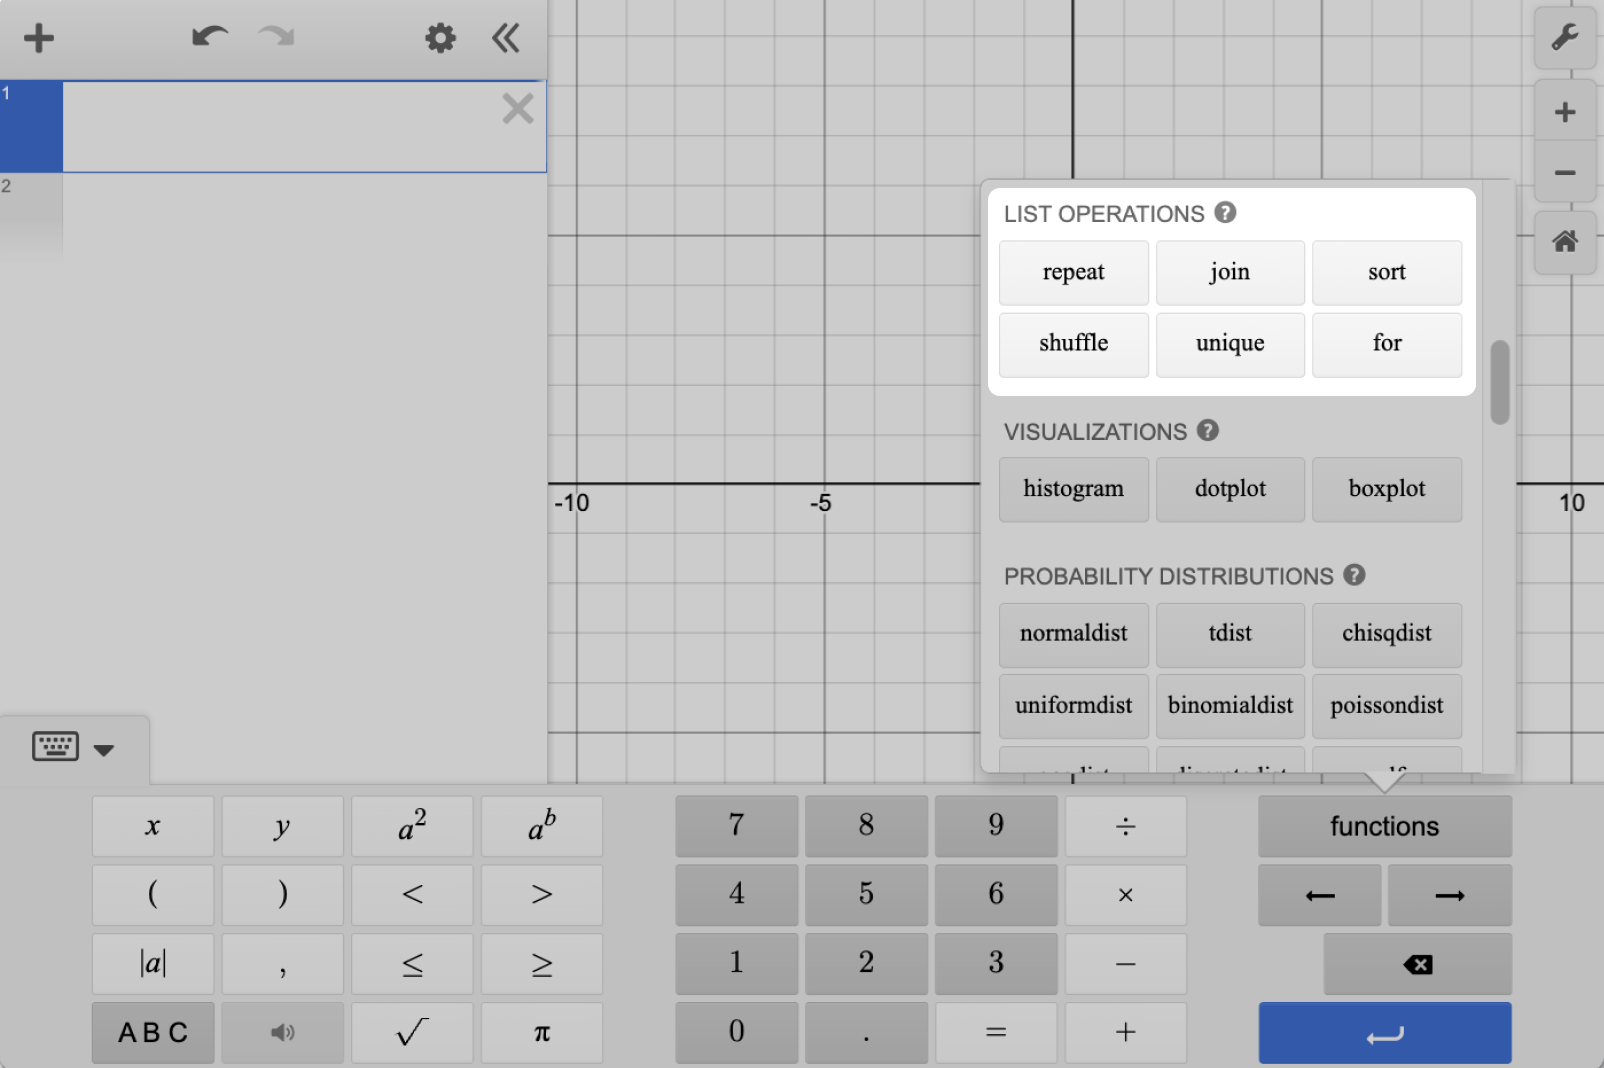Insert histogram visualization
This screenshot has width=1604, height=1068.
pyautogui.click(x=1074, y=489)
